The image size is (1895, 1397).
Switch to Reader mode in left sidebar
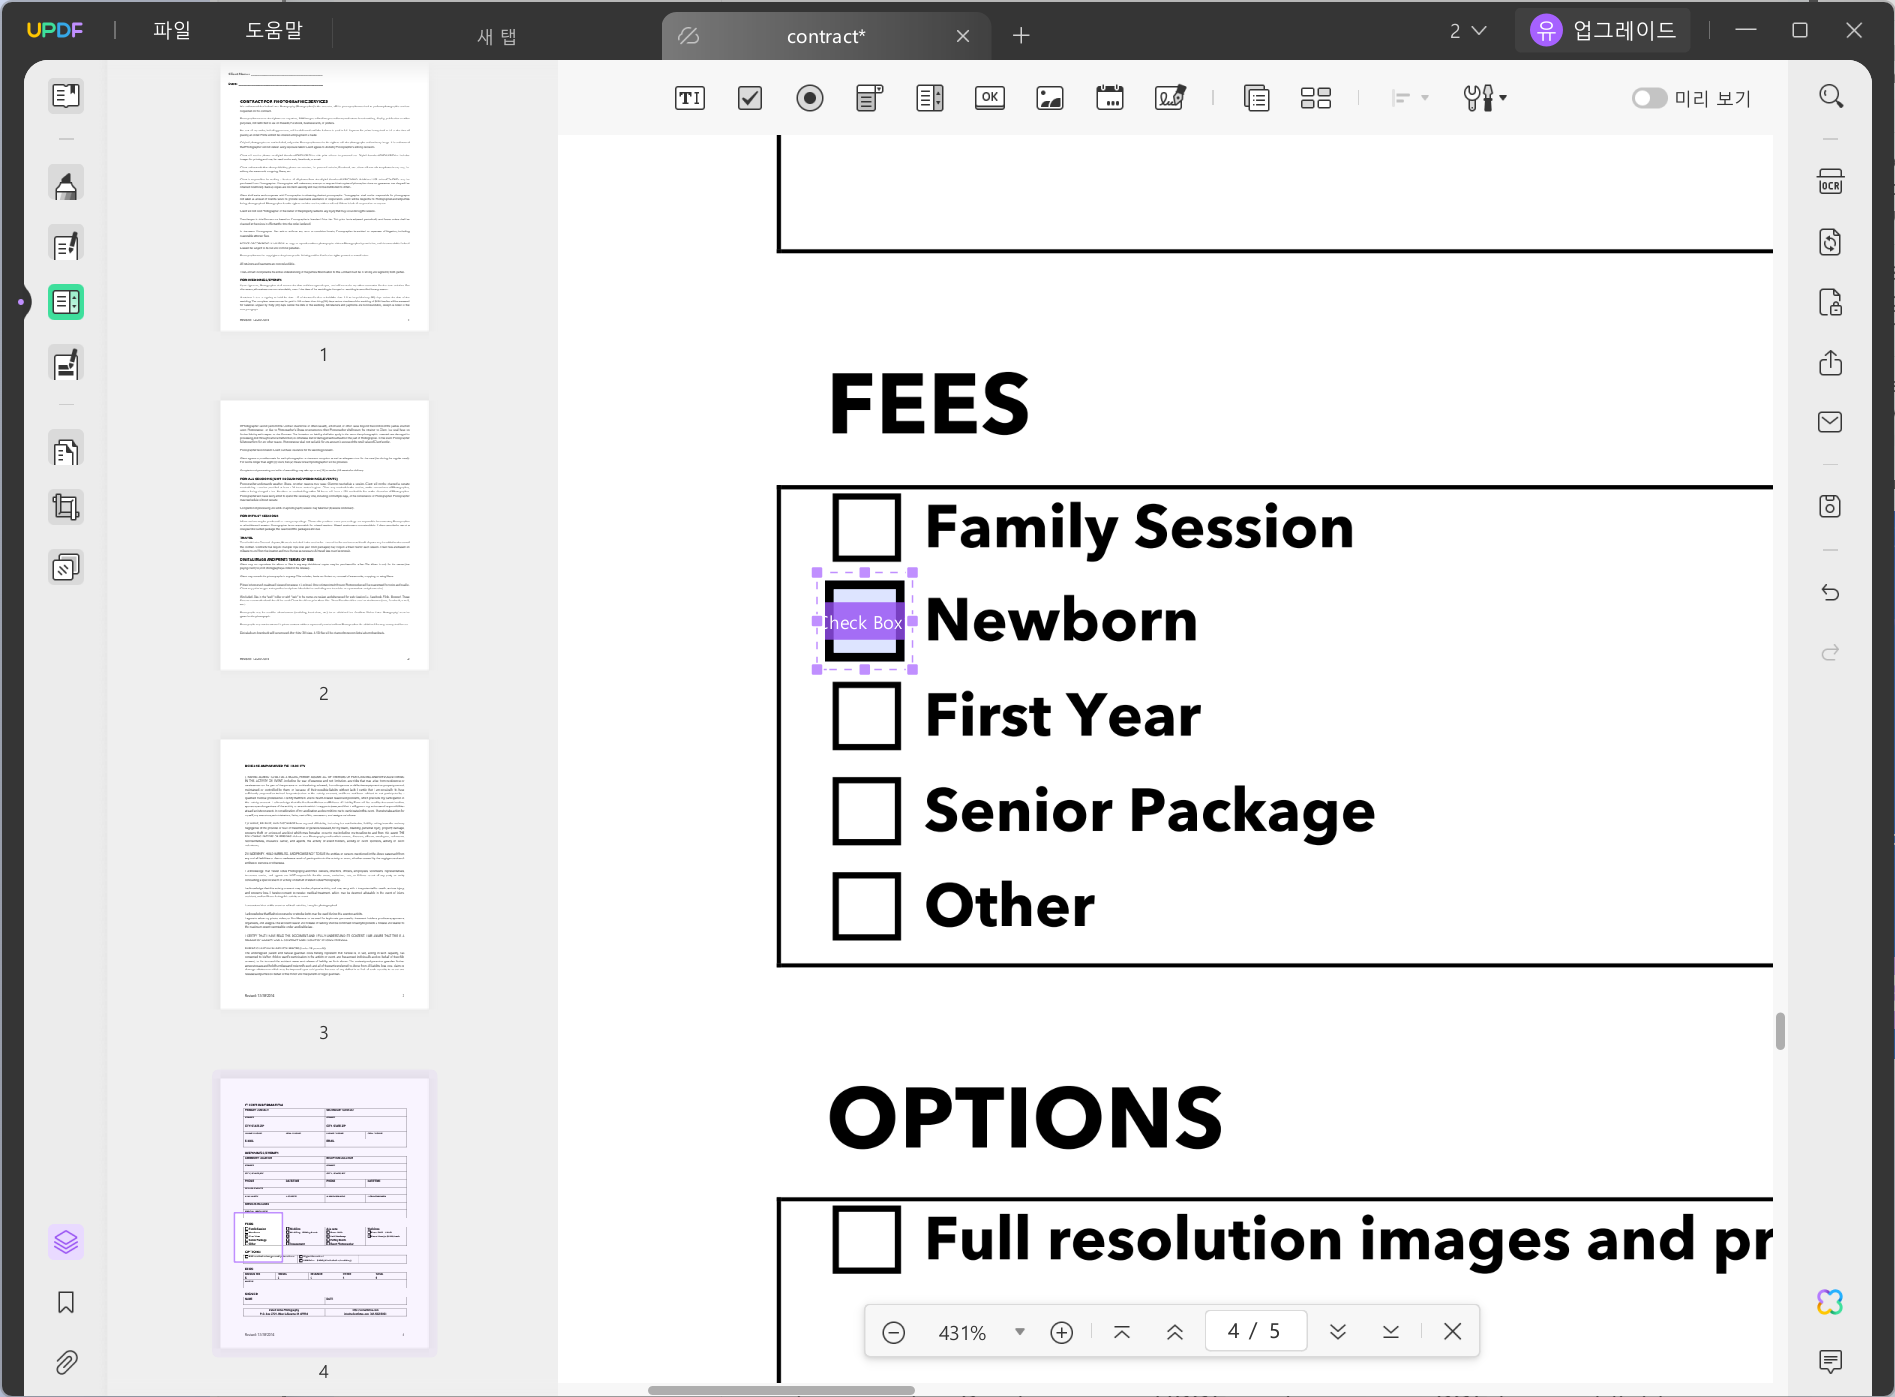pyautogui.click(x=66, y=96)
